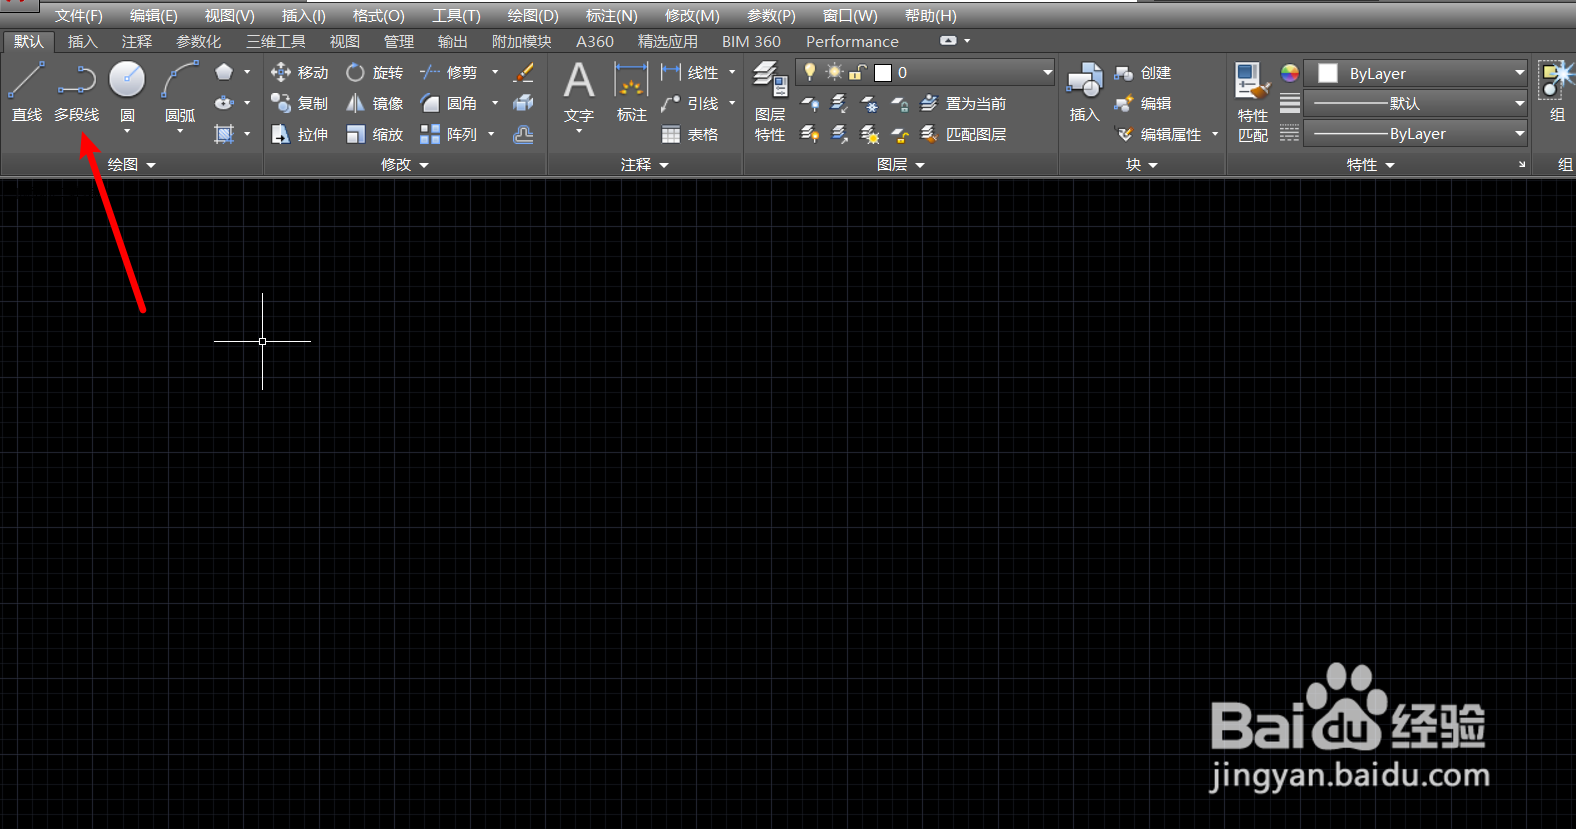Screen dimensions: 1576x829
Task: Click 编辑 (Edit) block button
Action: point(1143,103)
